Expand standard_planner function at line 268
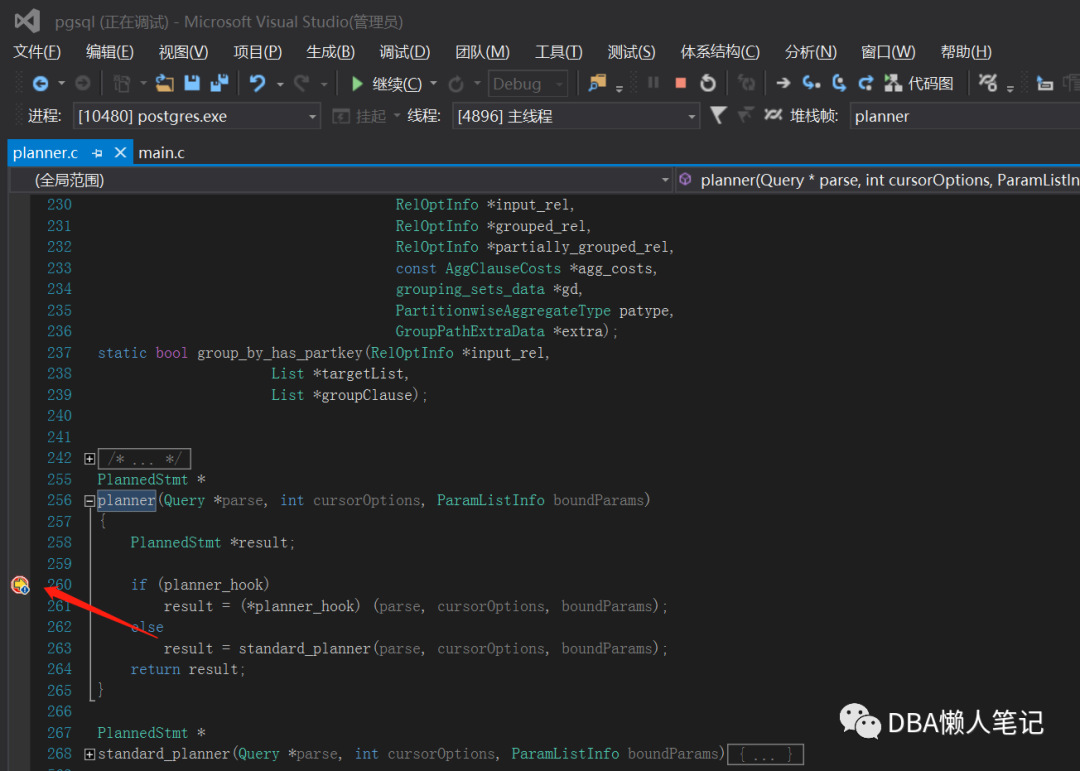The height and width of the screenshot is (771, 1080). [90, 754]
